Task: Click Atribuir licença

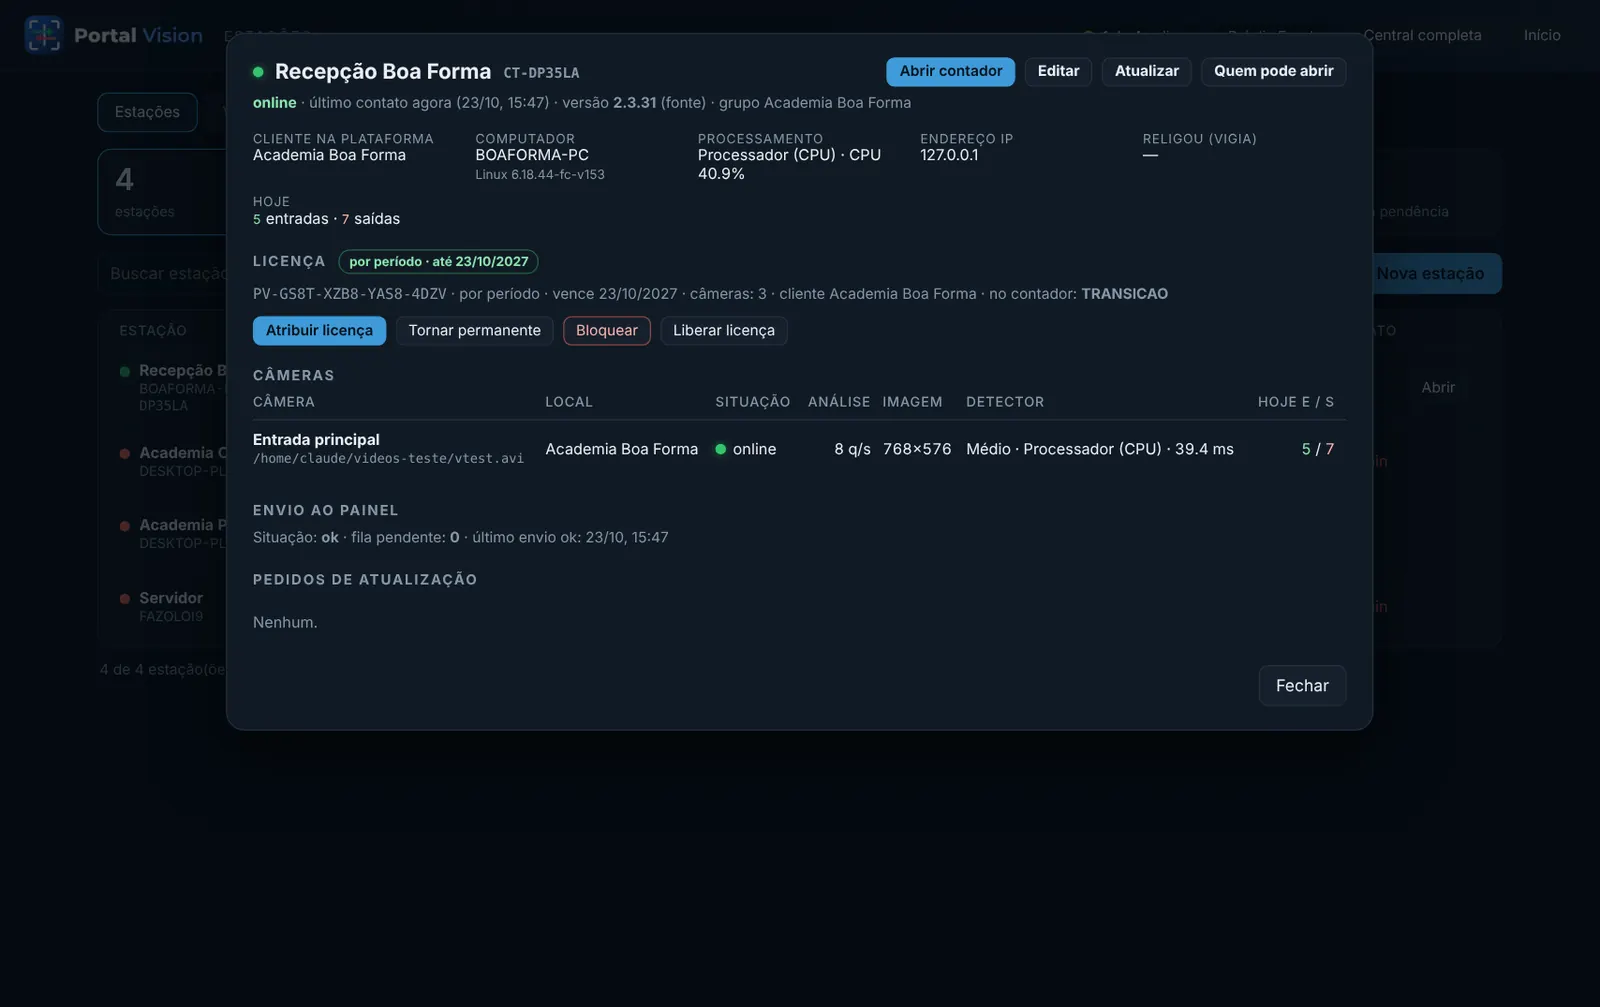Action: pos(319,331)
